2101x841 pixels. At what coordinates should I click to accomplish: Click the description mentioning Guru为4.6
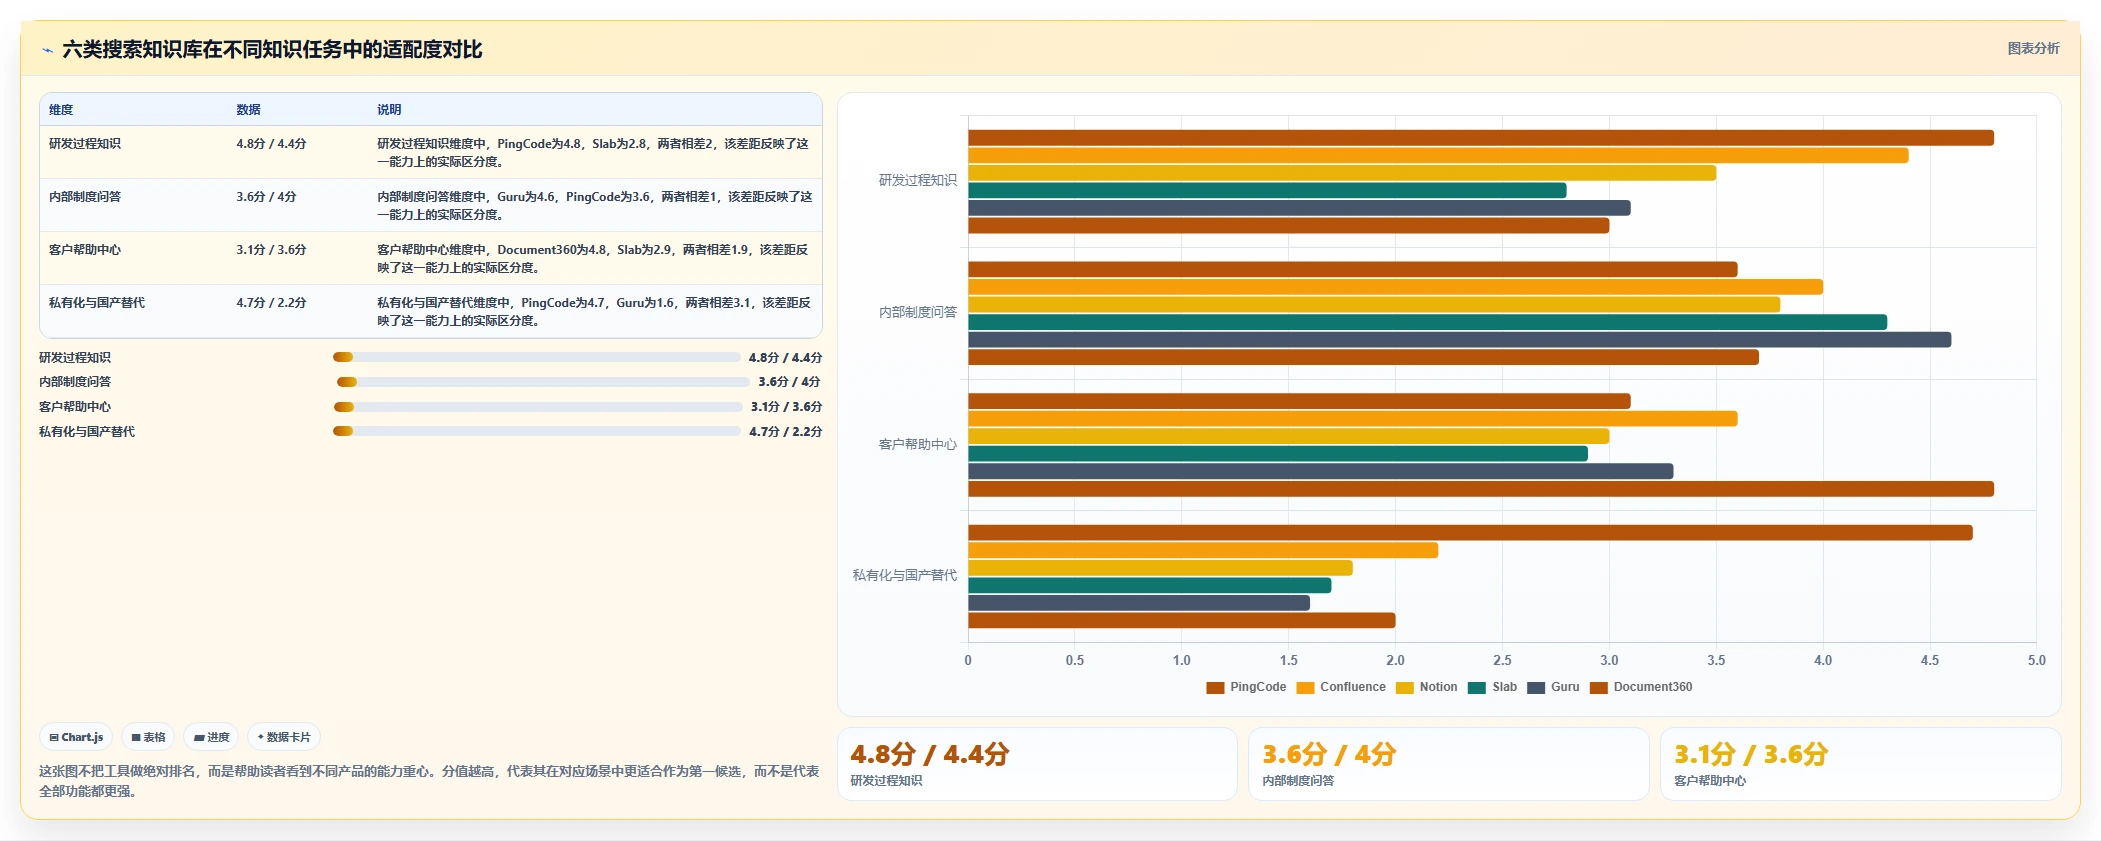[594, 206]
